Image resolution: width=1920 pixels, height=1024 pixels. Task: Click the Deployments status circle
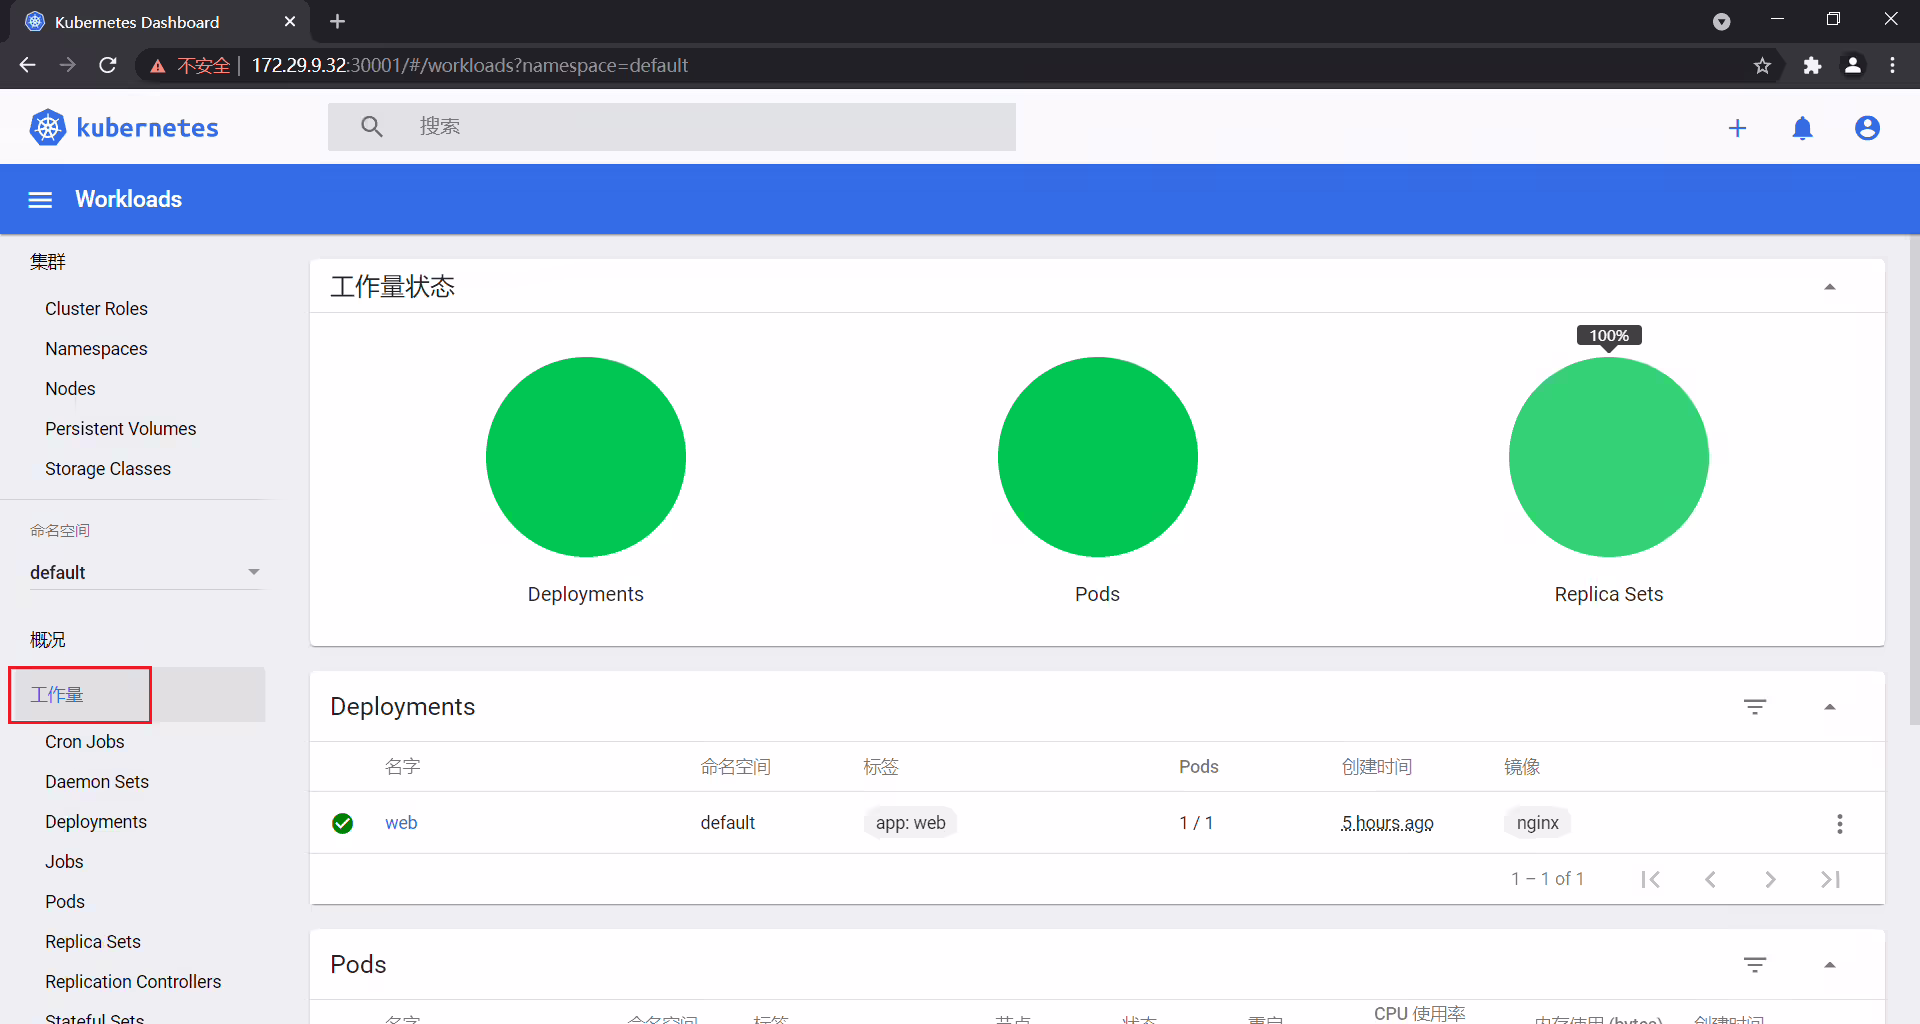pos(586,457)
